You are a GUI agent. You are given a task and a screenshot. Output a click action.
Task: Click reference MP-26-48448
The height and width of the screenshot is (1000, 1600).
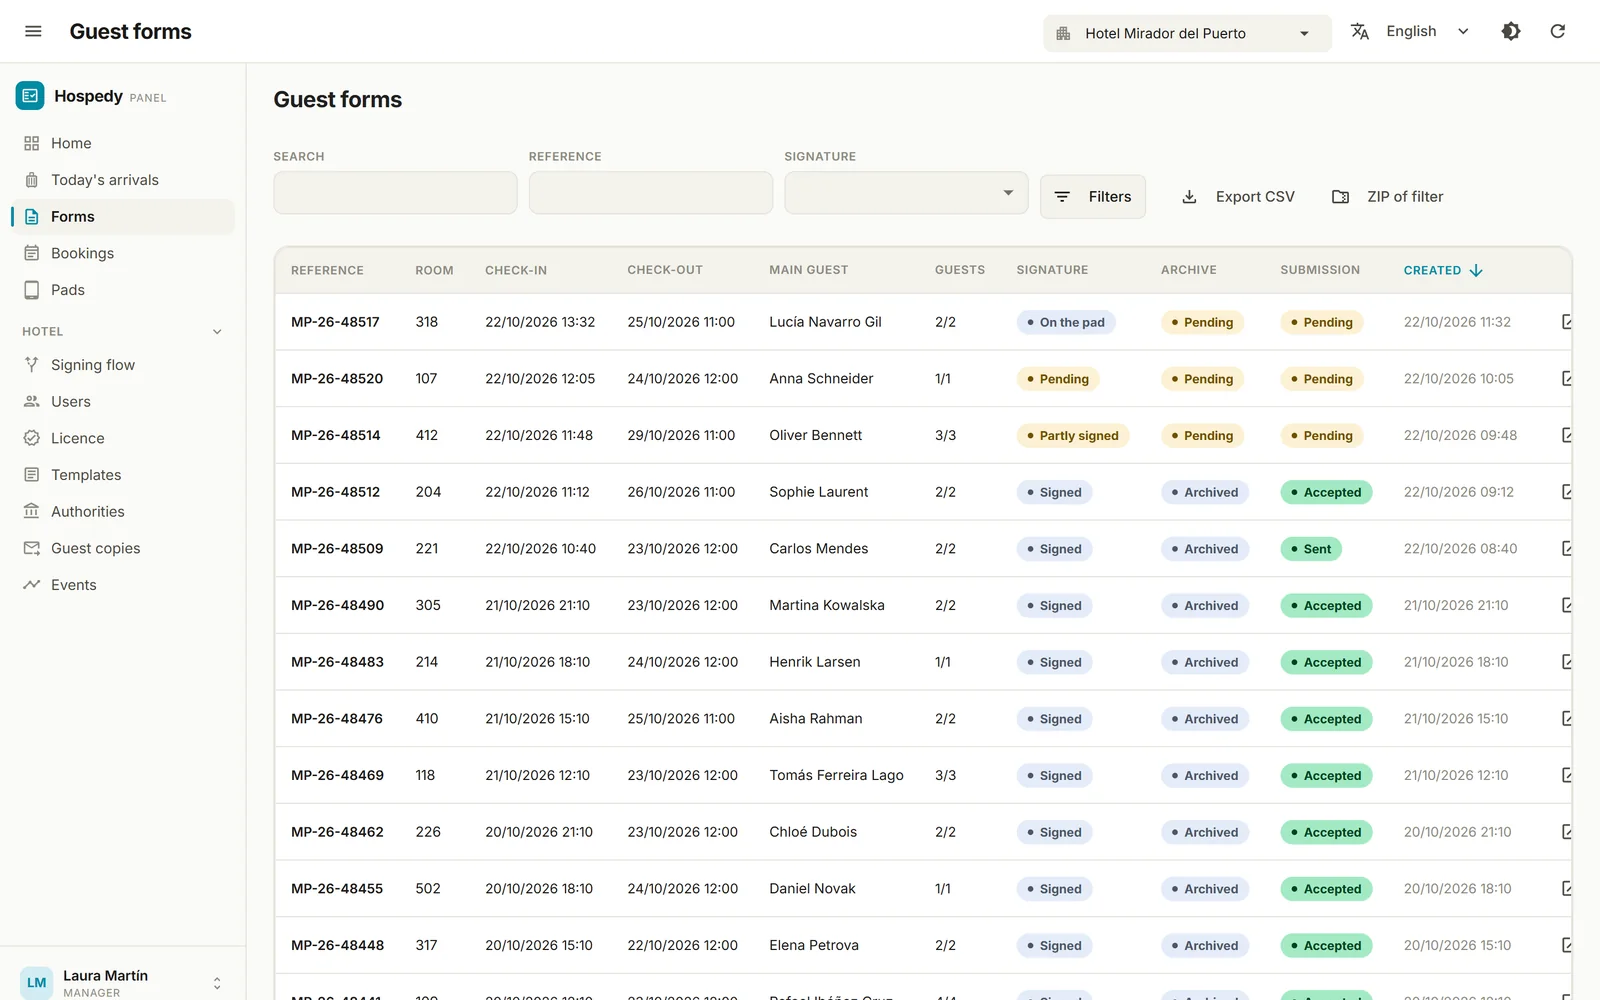(x=337, y=945)
